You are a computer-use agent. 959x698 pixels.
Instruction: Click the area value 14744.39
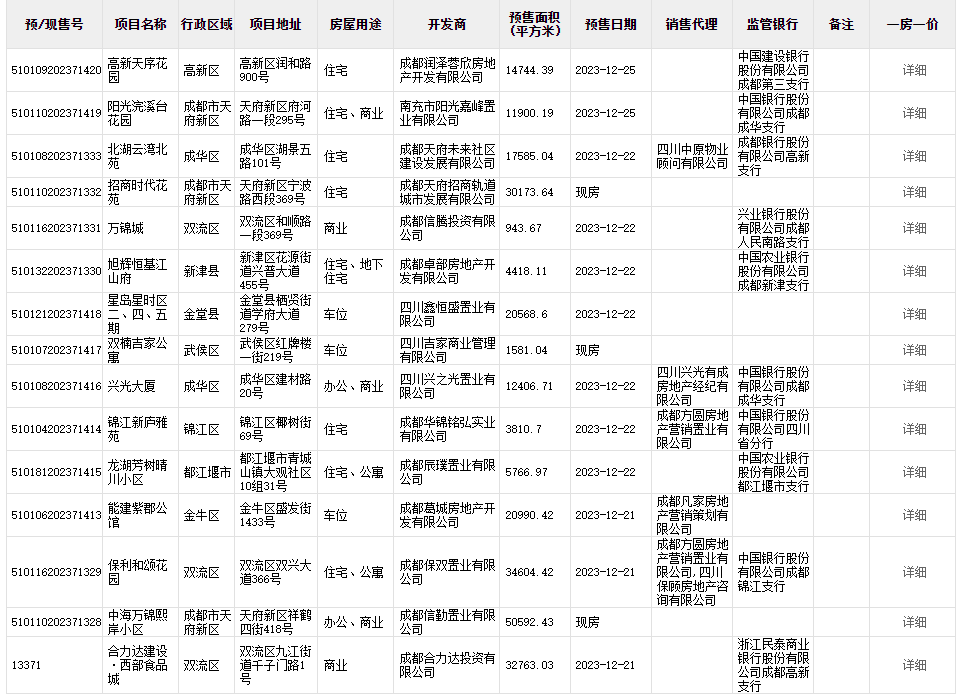(529, 70)
